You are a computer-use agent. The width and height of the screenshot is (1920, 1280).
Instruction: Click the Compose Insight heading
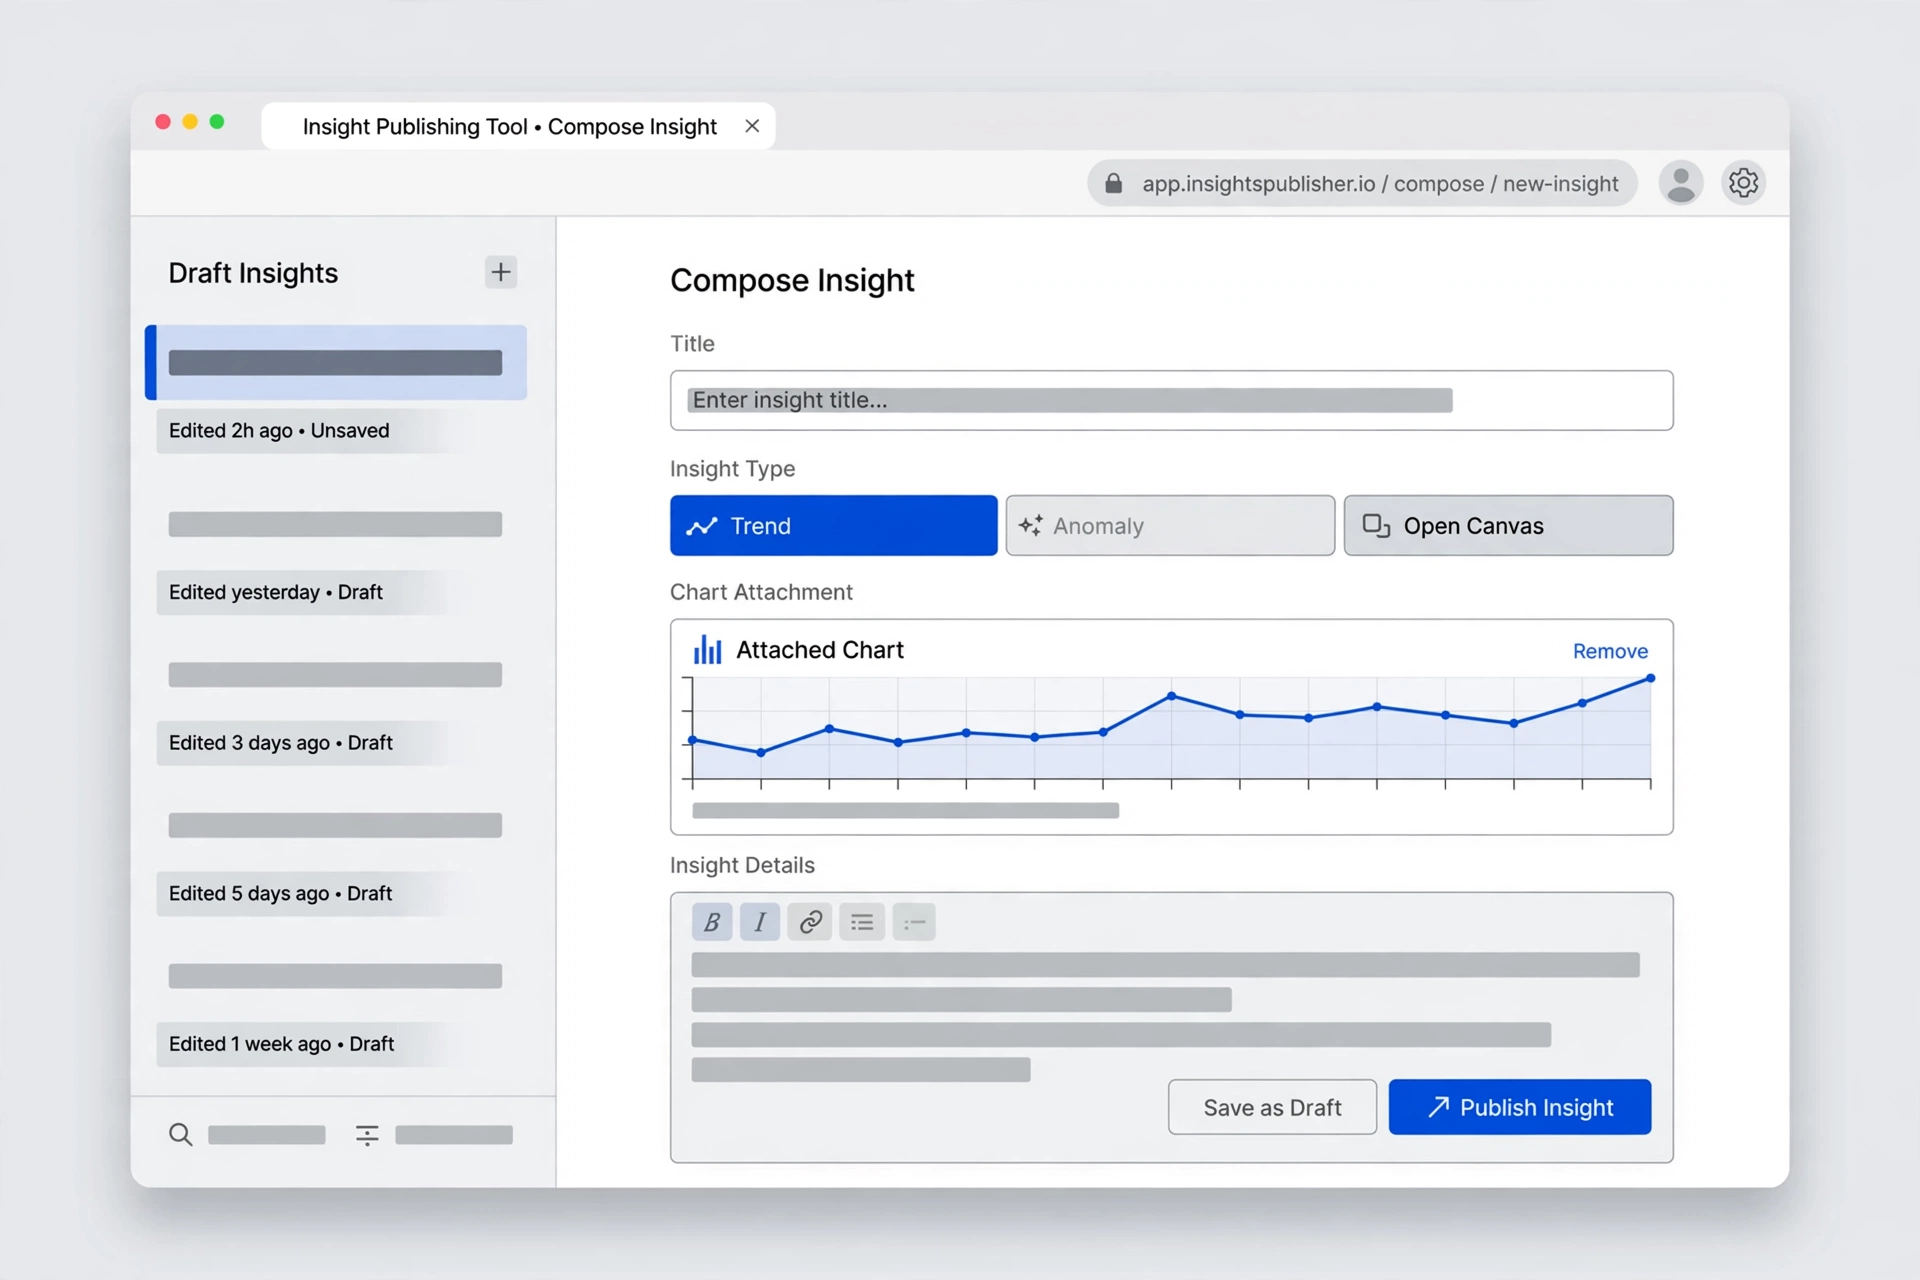pyautogui.click(x=792, y=281)
